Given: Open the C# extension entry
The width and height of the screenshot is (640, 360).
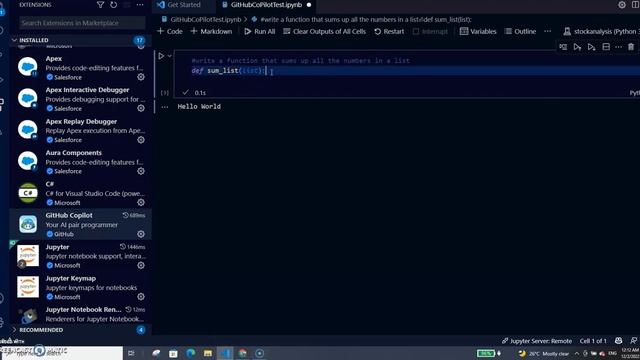Looking at the screenshot, I should (x=81, y=193).
